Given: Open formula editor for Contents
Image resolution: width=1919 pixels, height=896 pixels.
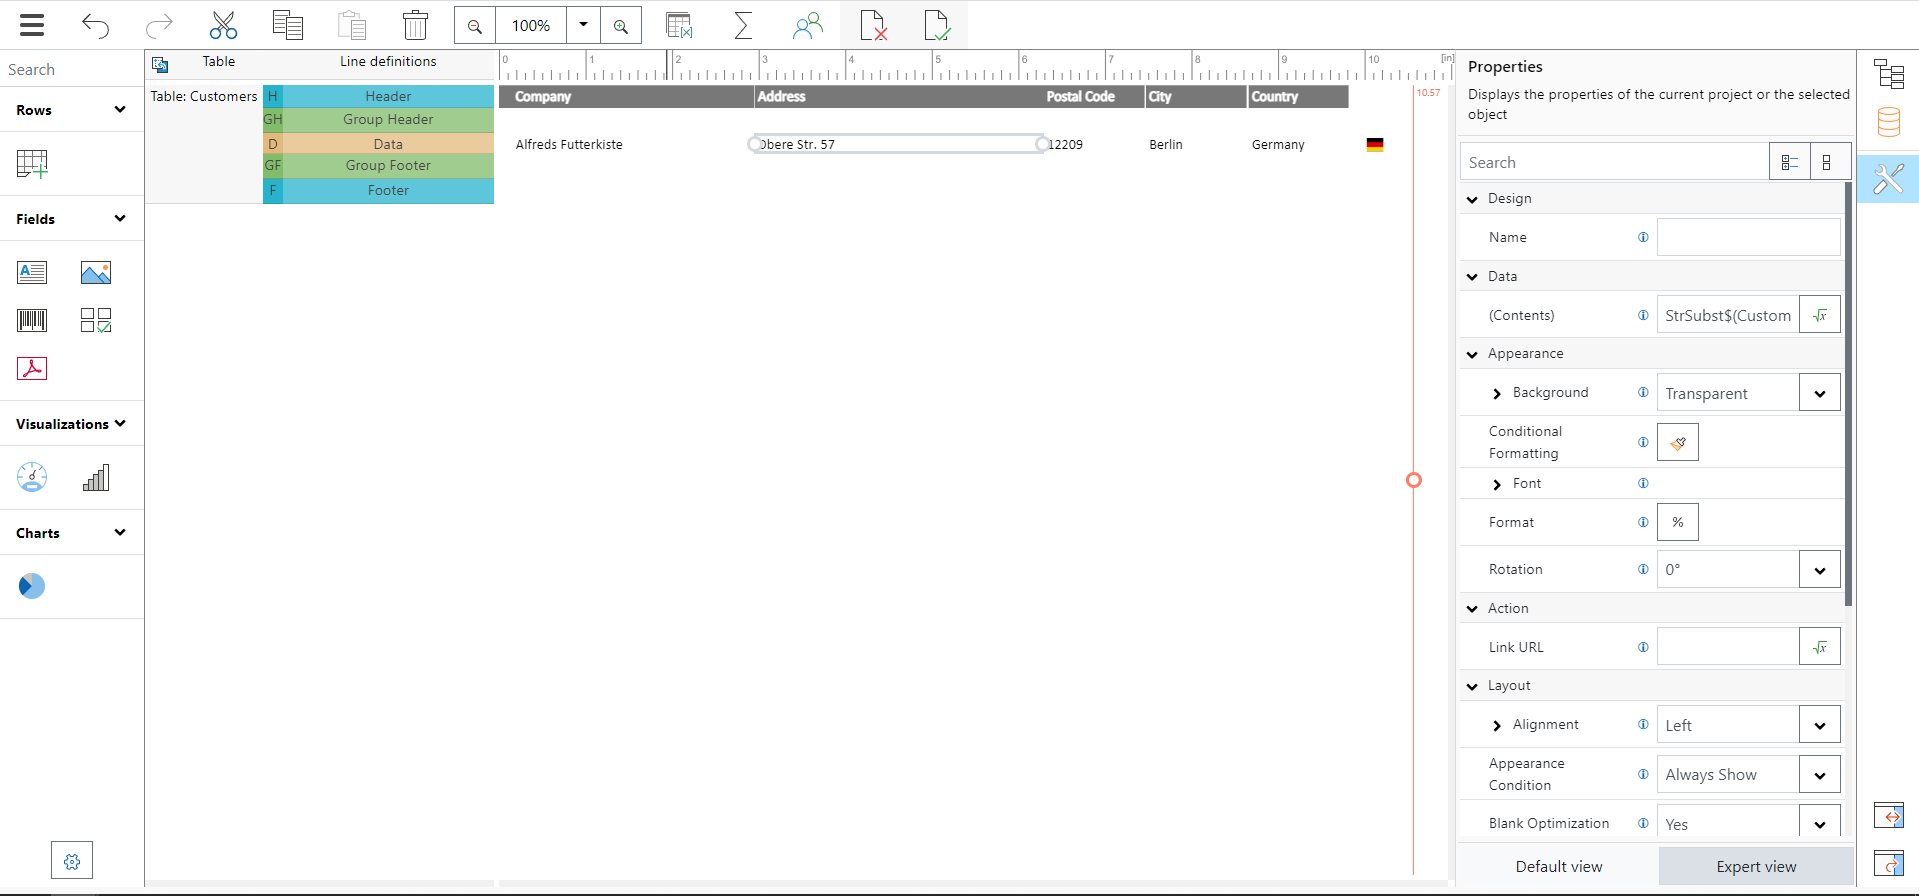Looking at the screenshot, I should (x=1820, y=315).
